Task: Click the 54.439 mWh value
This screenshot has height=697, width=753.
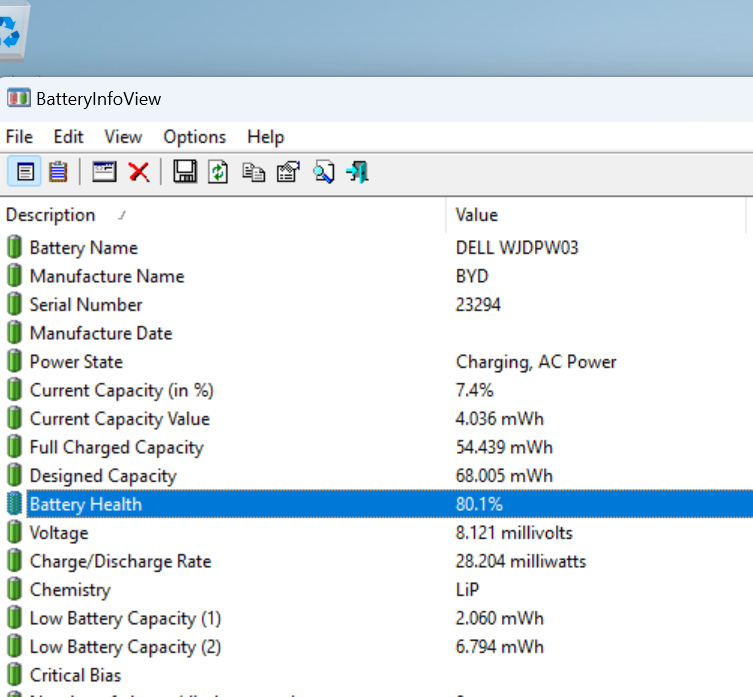Action: coord(504,447)
